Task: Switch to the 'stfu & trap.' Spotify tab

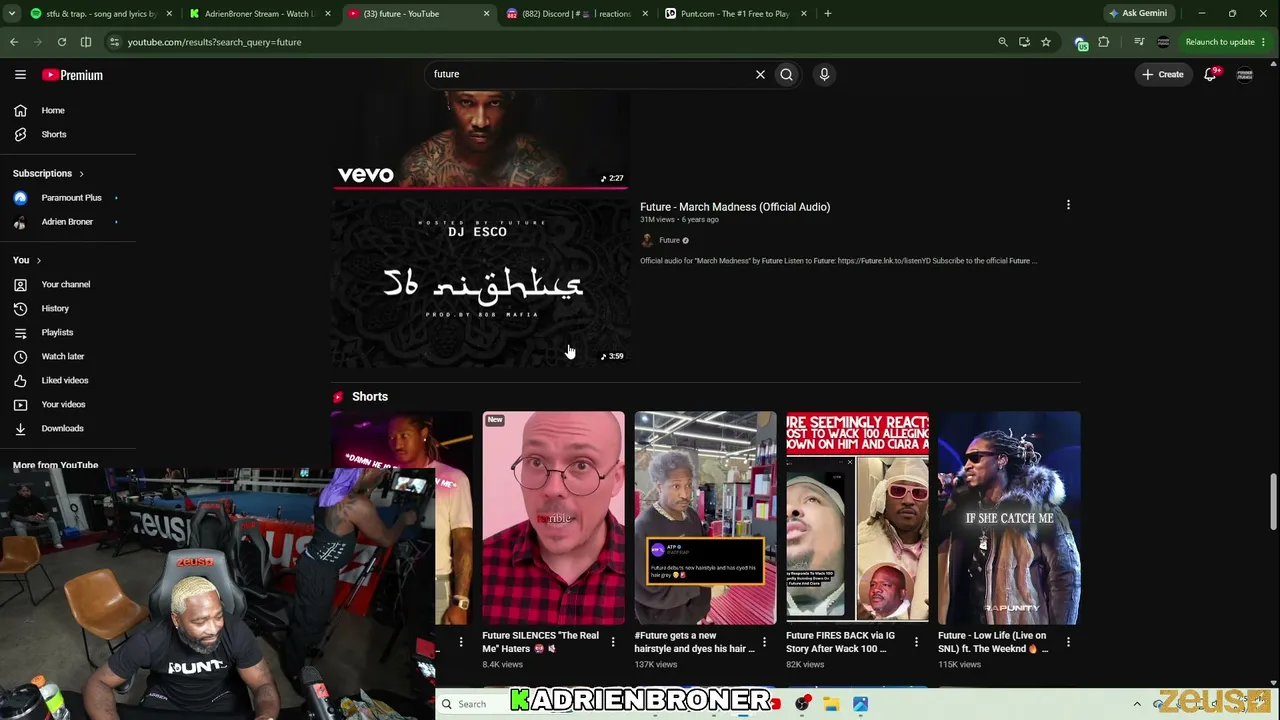Action: coord(98,14)
